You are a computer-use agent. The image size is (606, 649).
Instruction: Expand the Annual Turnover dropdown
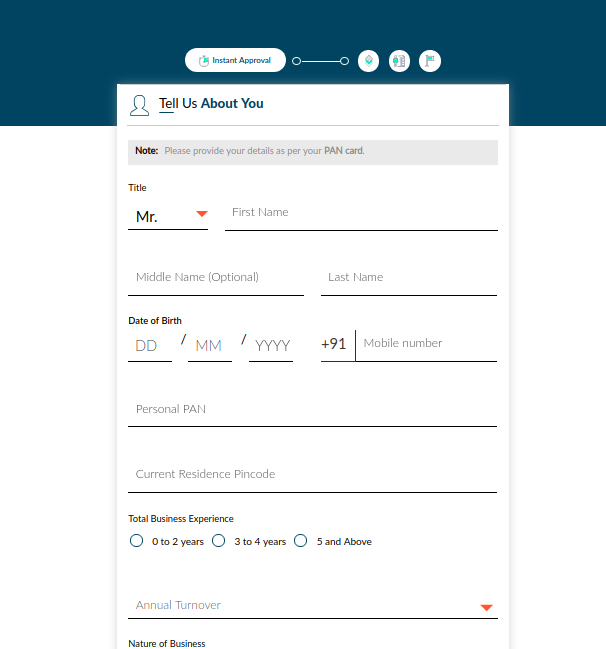pos(312,606)
